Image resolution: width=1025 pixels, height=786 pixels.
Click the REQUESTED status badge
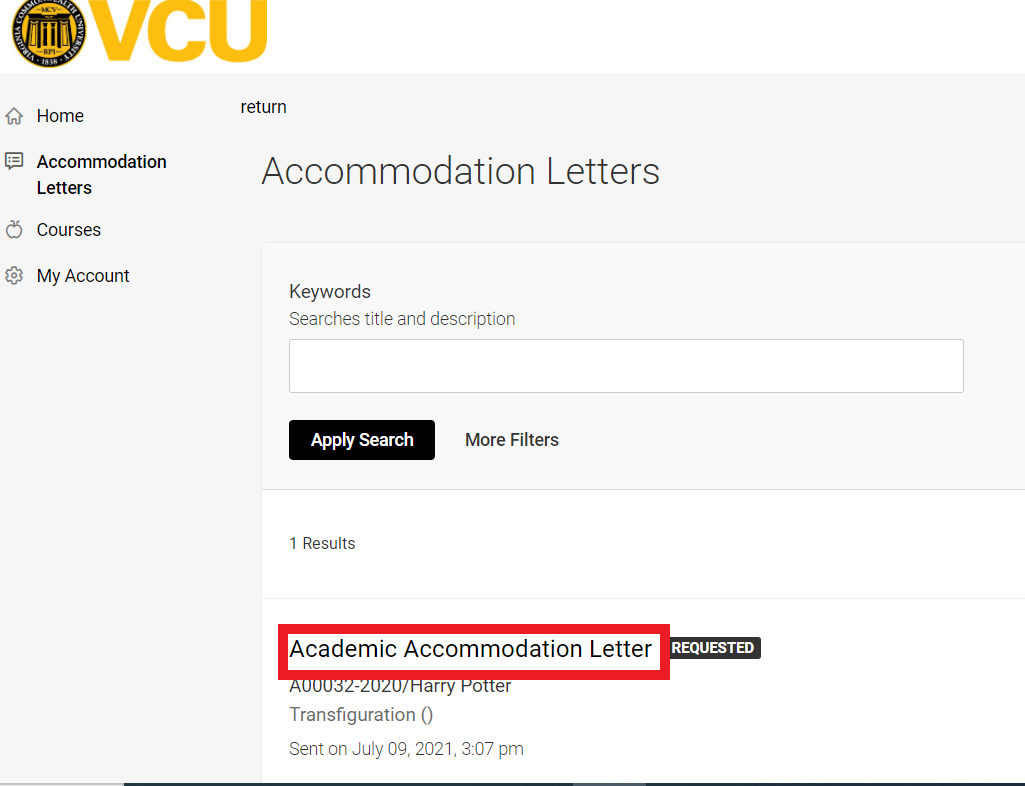click(x=713, y=647)
